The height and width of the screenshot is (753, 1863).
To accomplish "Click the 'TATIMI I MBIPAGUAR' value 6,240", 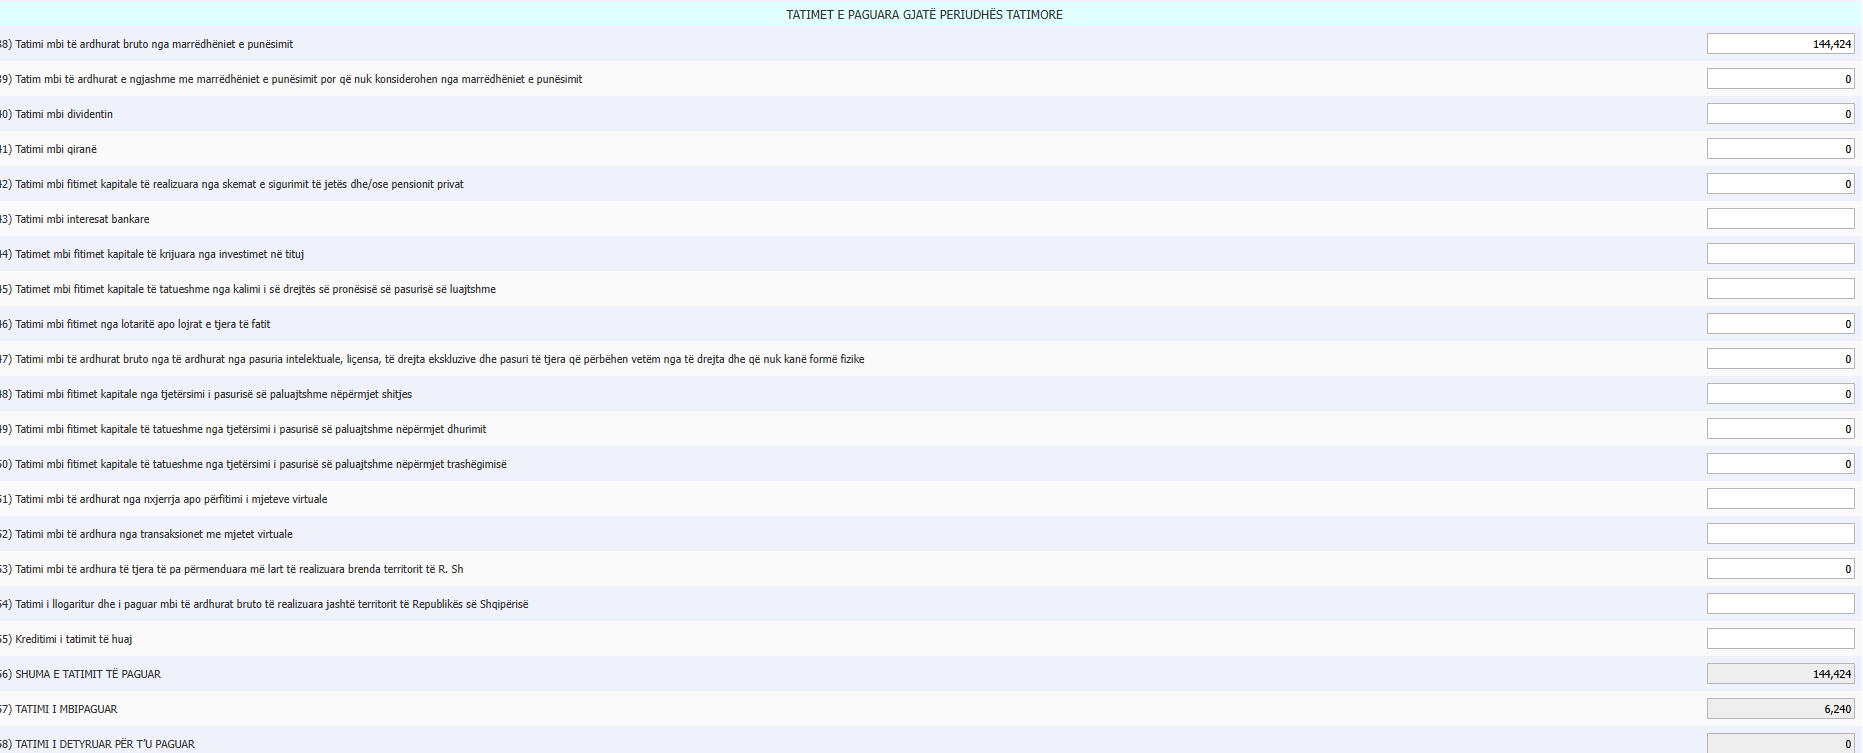I will (x=1780, y=709).
